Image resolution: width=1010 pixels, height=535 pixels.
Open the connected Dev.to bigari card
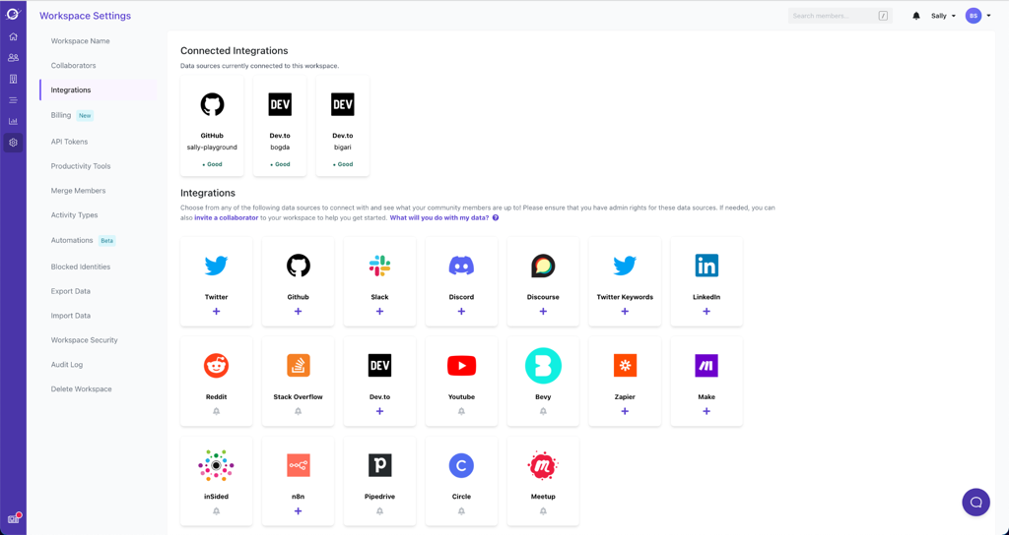(343, 126)
